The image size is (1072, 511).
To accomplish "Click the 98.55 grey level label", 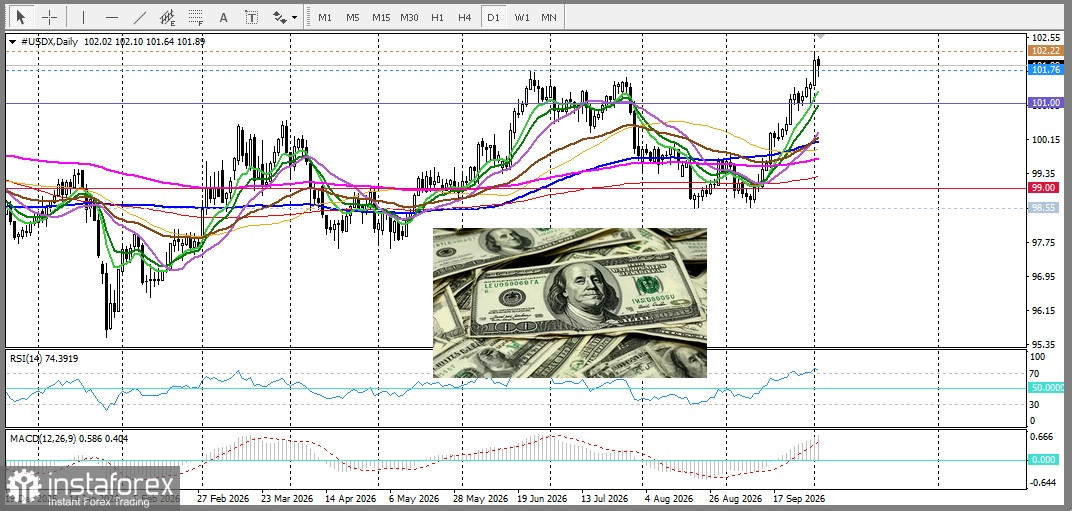I will click(x=1045, y=207).
